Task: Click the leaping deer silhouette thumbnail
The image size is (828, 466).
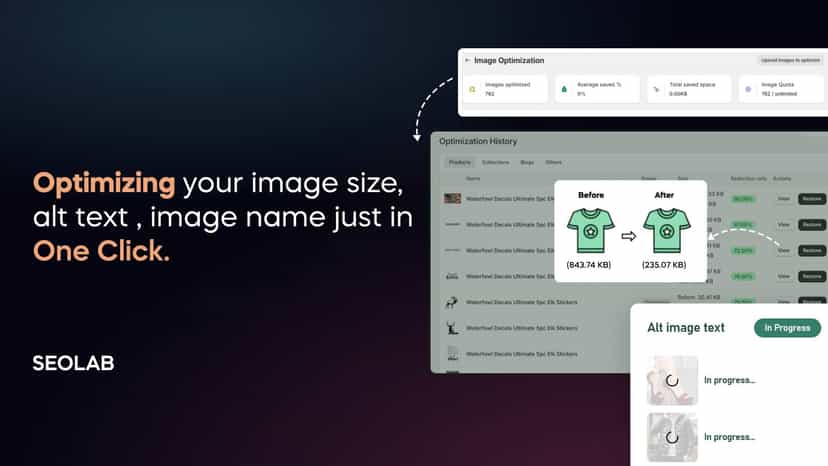Action: tap(451, 302)
